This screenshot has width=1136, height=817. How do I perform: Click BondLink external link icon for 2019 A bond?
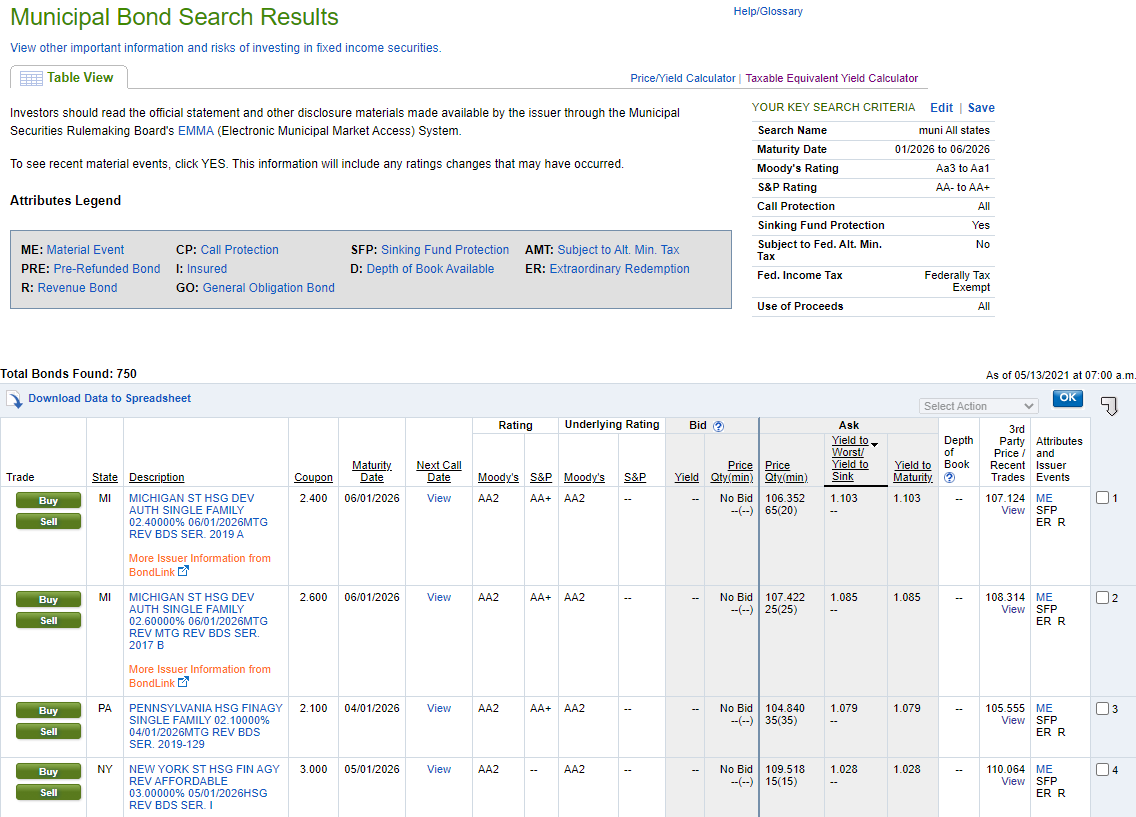pos(183,572)
